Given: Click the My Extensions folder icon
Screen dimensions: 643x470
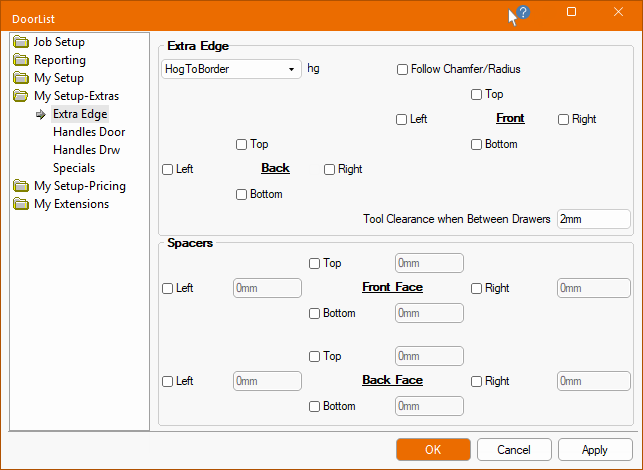Looking at the screenshot, I should (x=22, y=204).
